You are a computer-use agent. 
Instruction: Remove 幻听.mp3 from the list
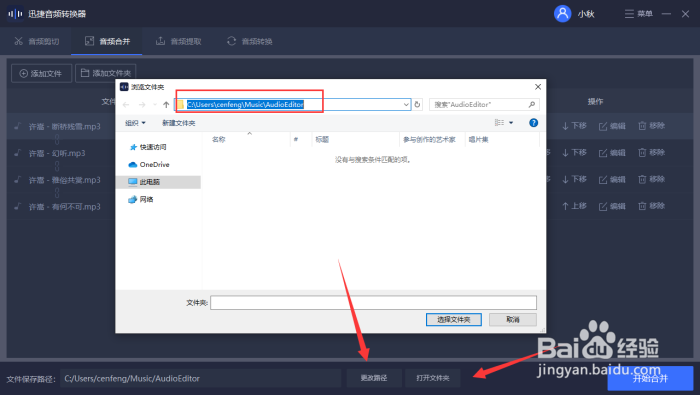click(x=651, y=153)
